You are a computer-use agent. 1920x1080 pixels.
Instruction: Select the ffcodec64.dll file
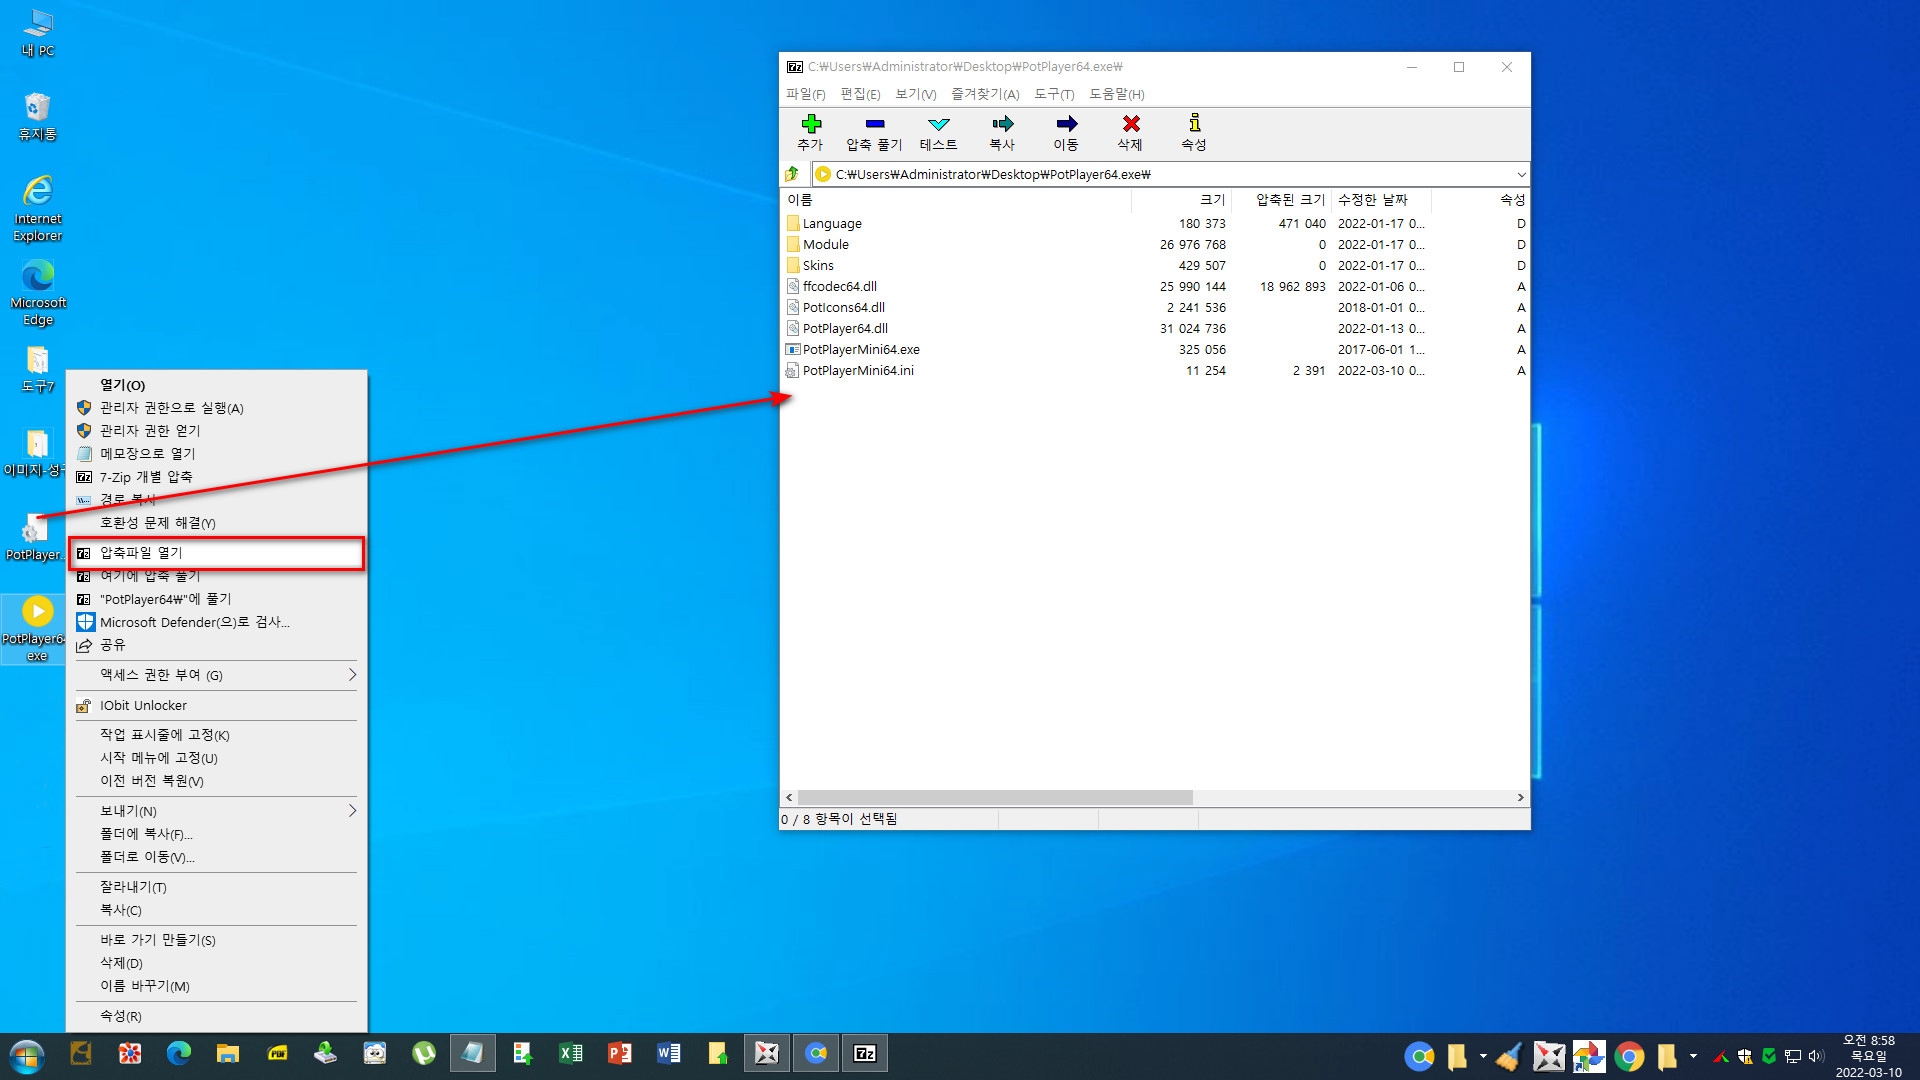[x=1155, y=286]
